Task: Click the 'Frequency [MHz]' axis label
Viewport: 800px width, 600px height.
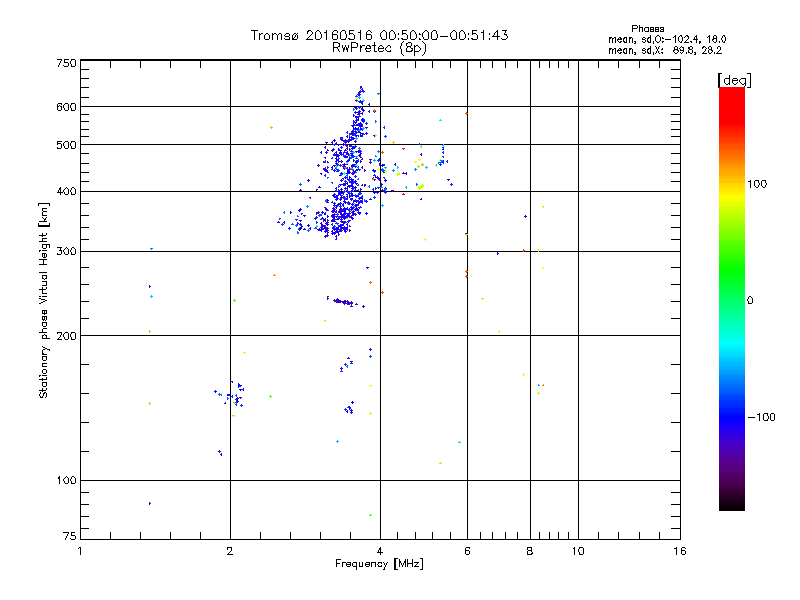Action: click(x=379, y=564)
